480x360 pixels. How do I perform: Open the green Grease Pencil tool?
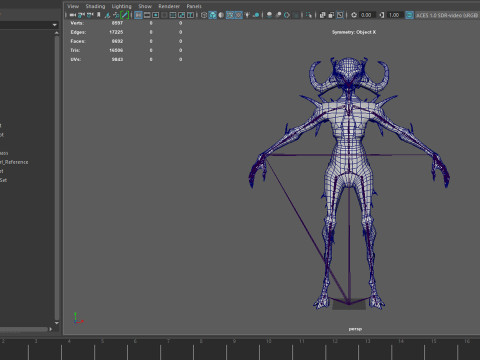point(124,15)
